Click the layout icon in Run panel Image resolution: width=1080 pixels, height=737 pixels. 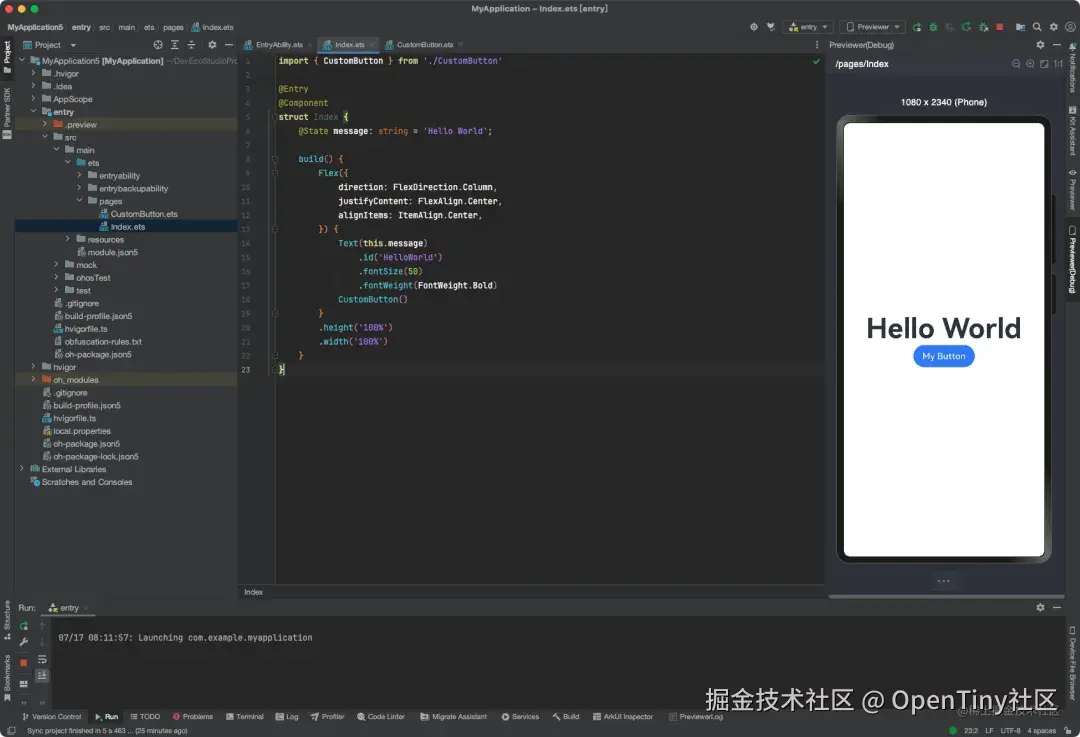(x=23, y=684)
